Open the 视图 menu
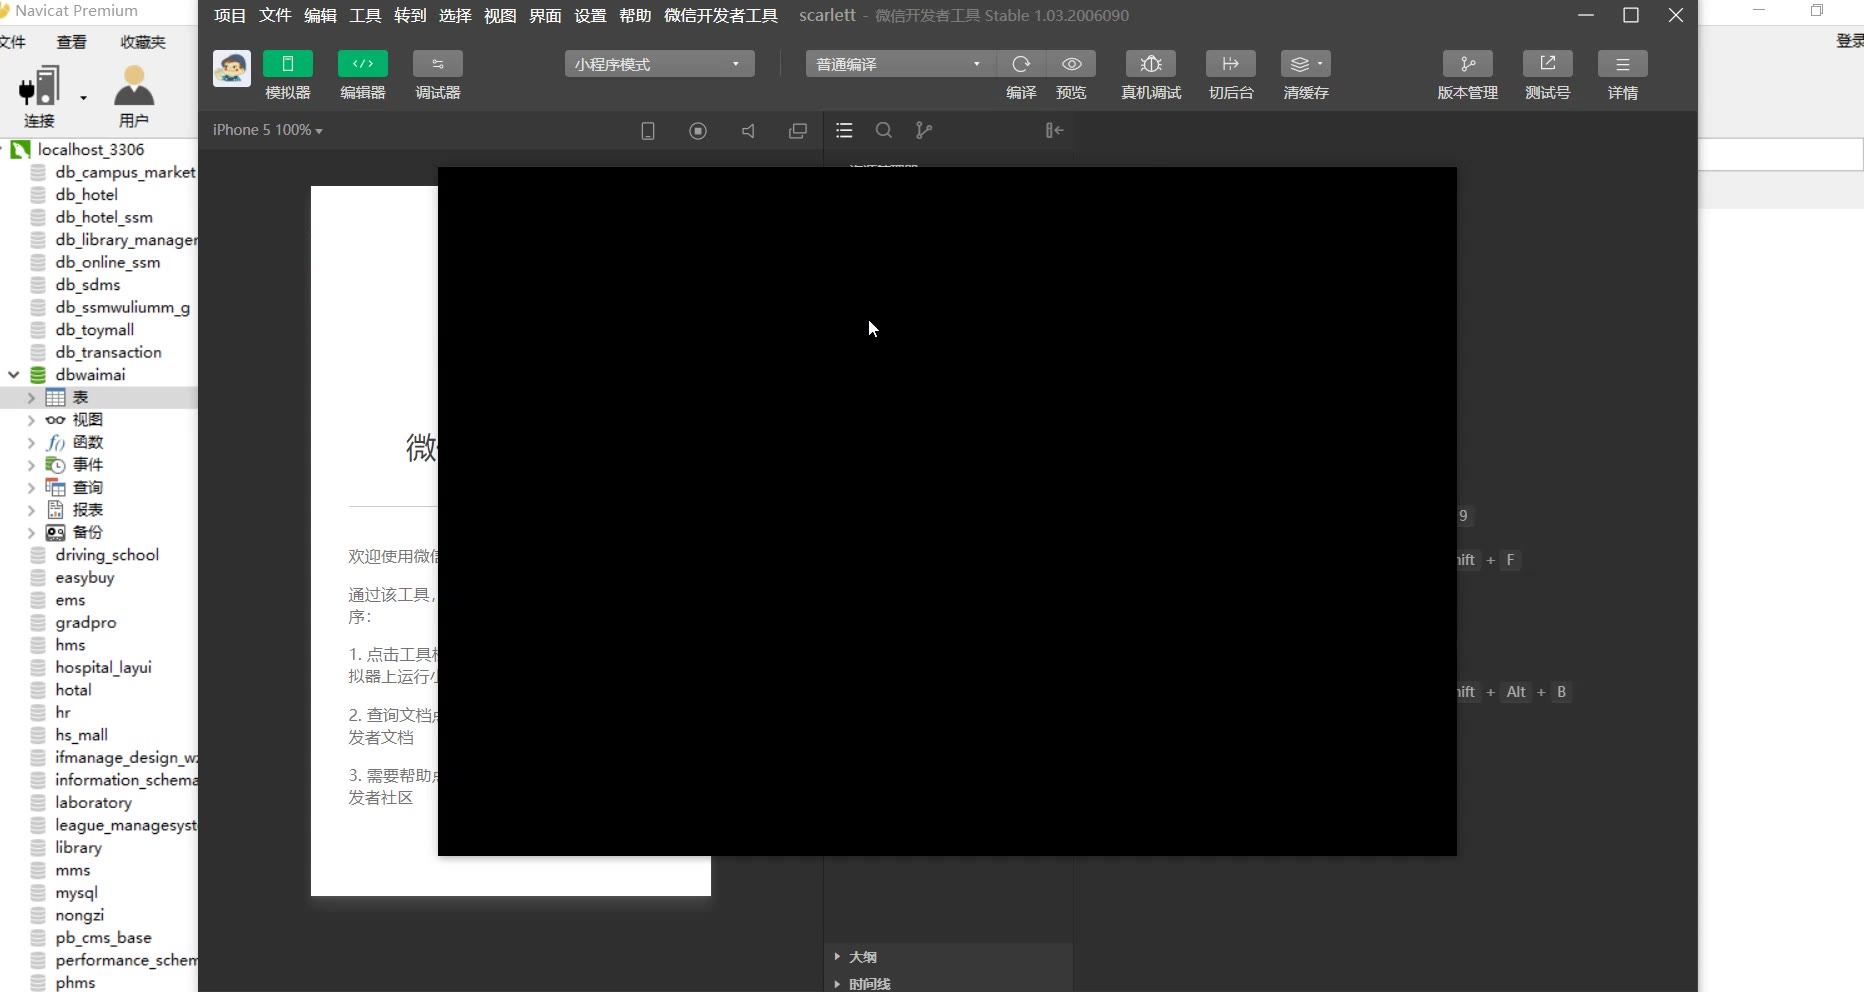The image size is (1864, 992). [500, 15]
